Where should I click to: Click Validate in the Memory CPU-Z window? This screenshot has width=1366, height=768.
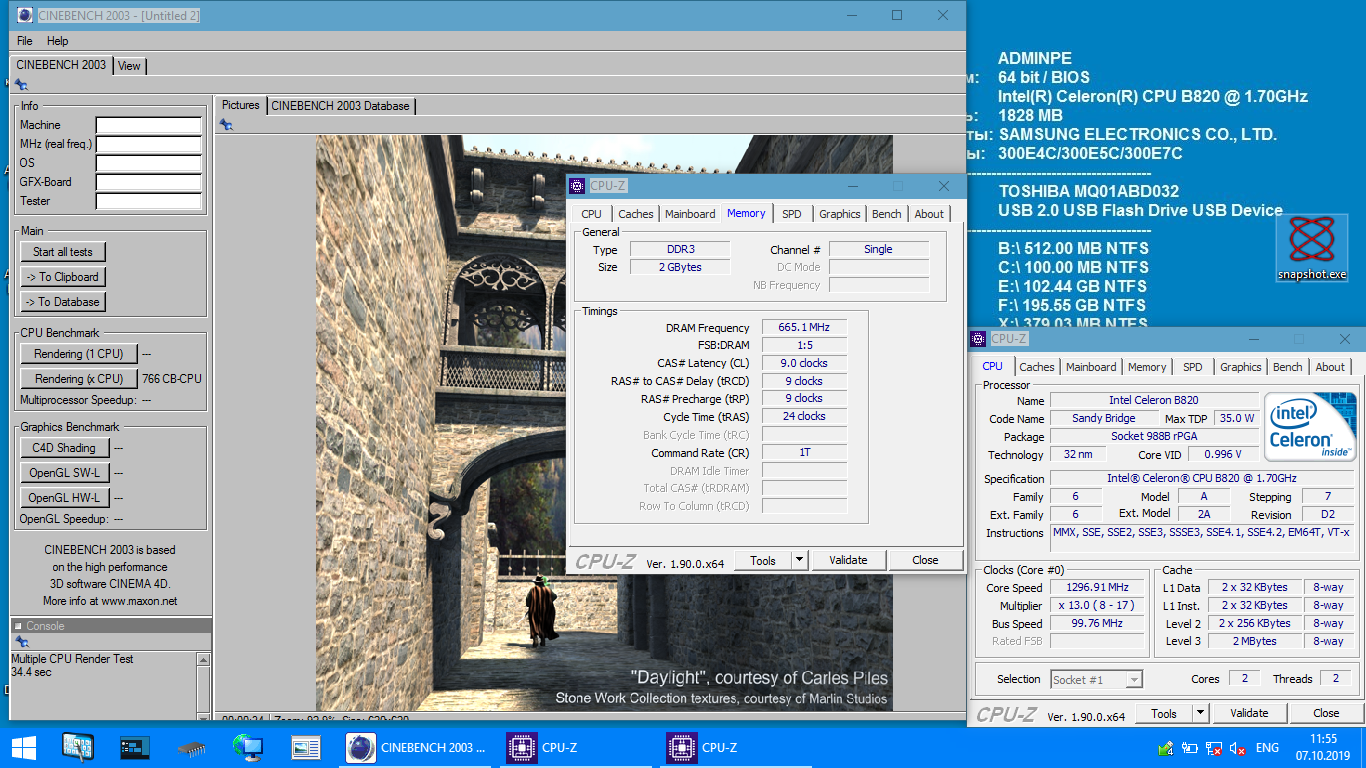click(848, 560)
